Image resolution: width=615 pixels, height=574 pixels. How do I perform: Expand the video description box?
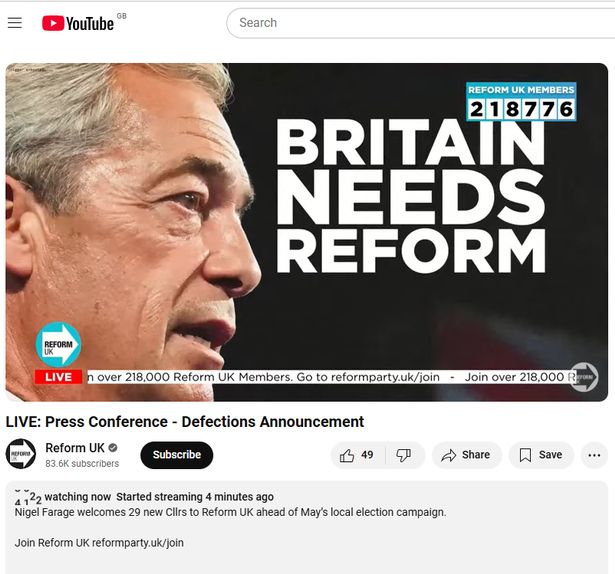(307, 528)
